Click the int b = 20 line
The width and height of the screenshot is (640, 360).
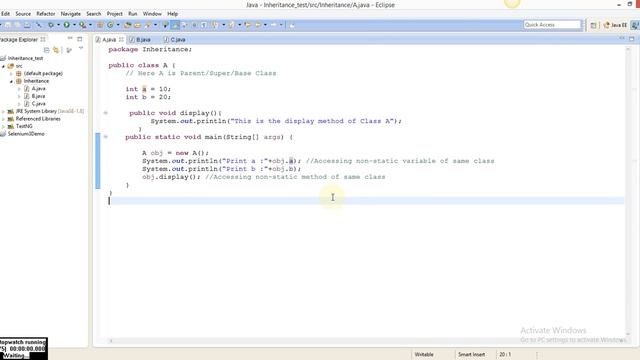148,97
